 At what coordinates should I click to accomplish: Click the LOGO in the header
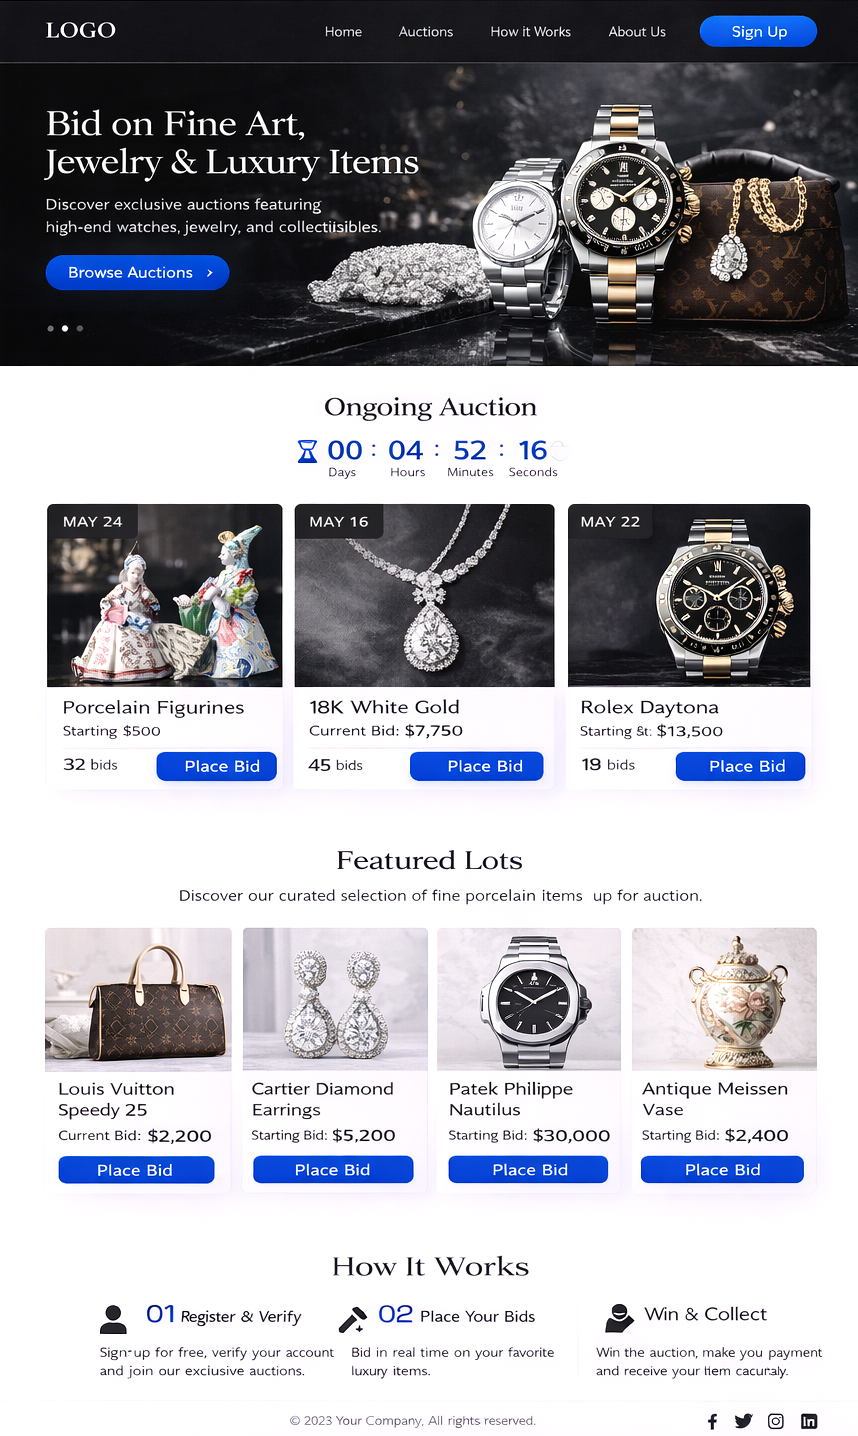click(81, 31)
